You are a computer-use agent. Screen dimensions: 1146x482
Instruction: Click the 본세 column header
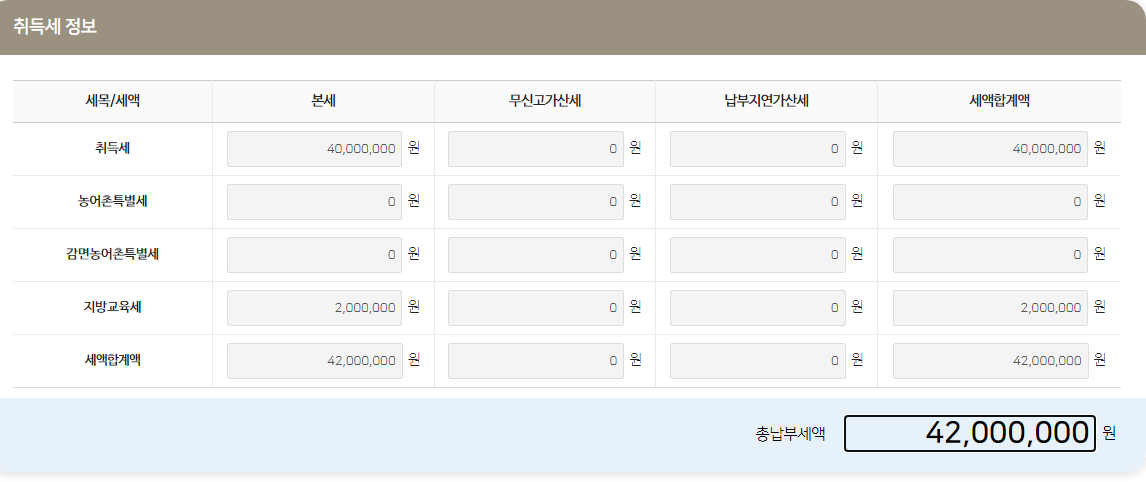point(323,102)
